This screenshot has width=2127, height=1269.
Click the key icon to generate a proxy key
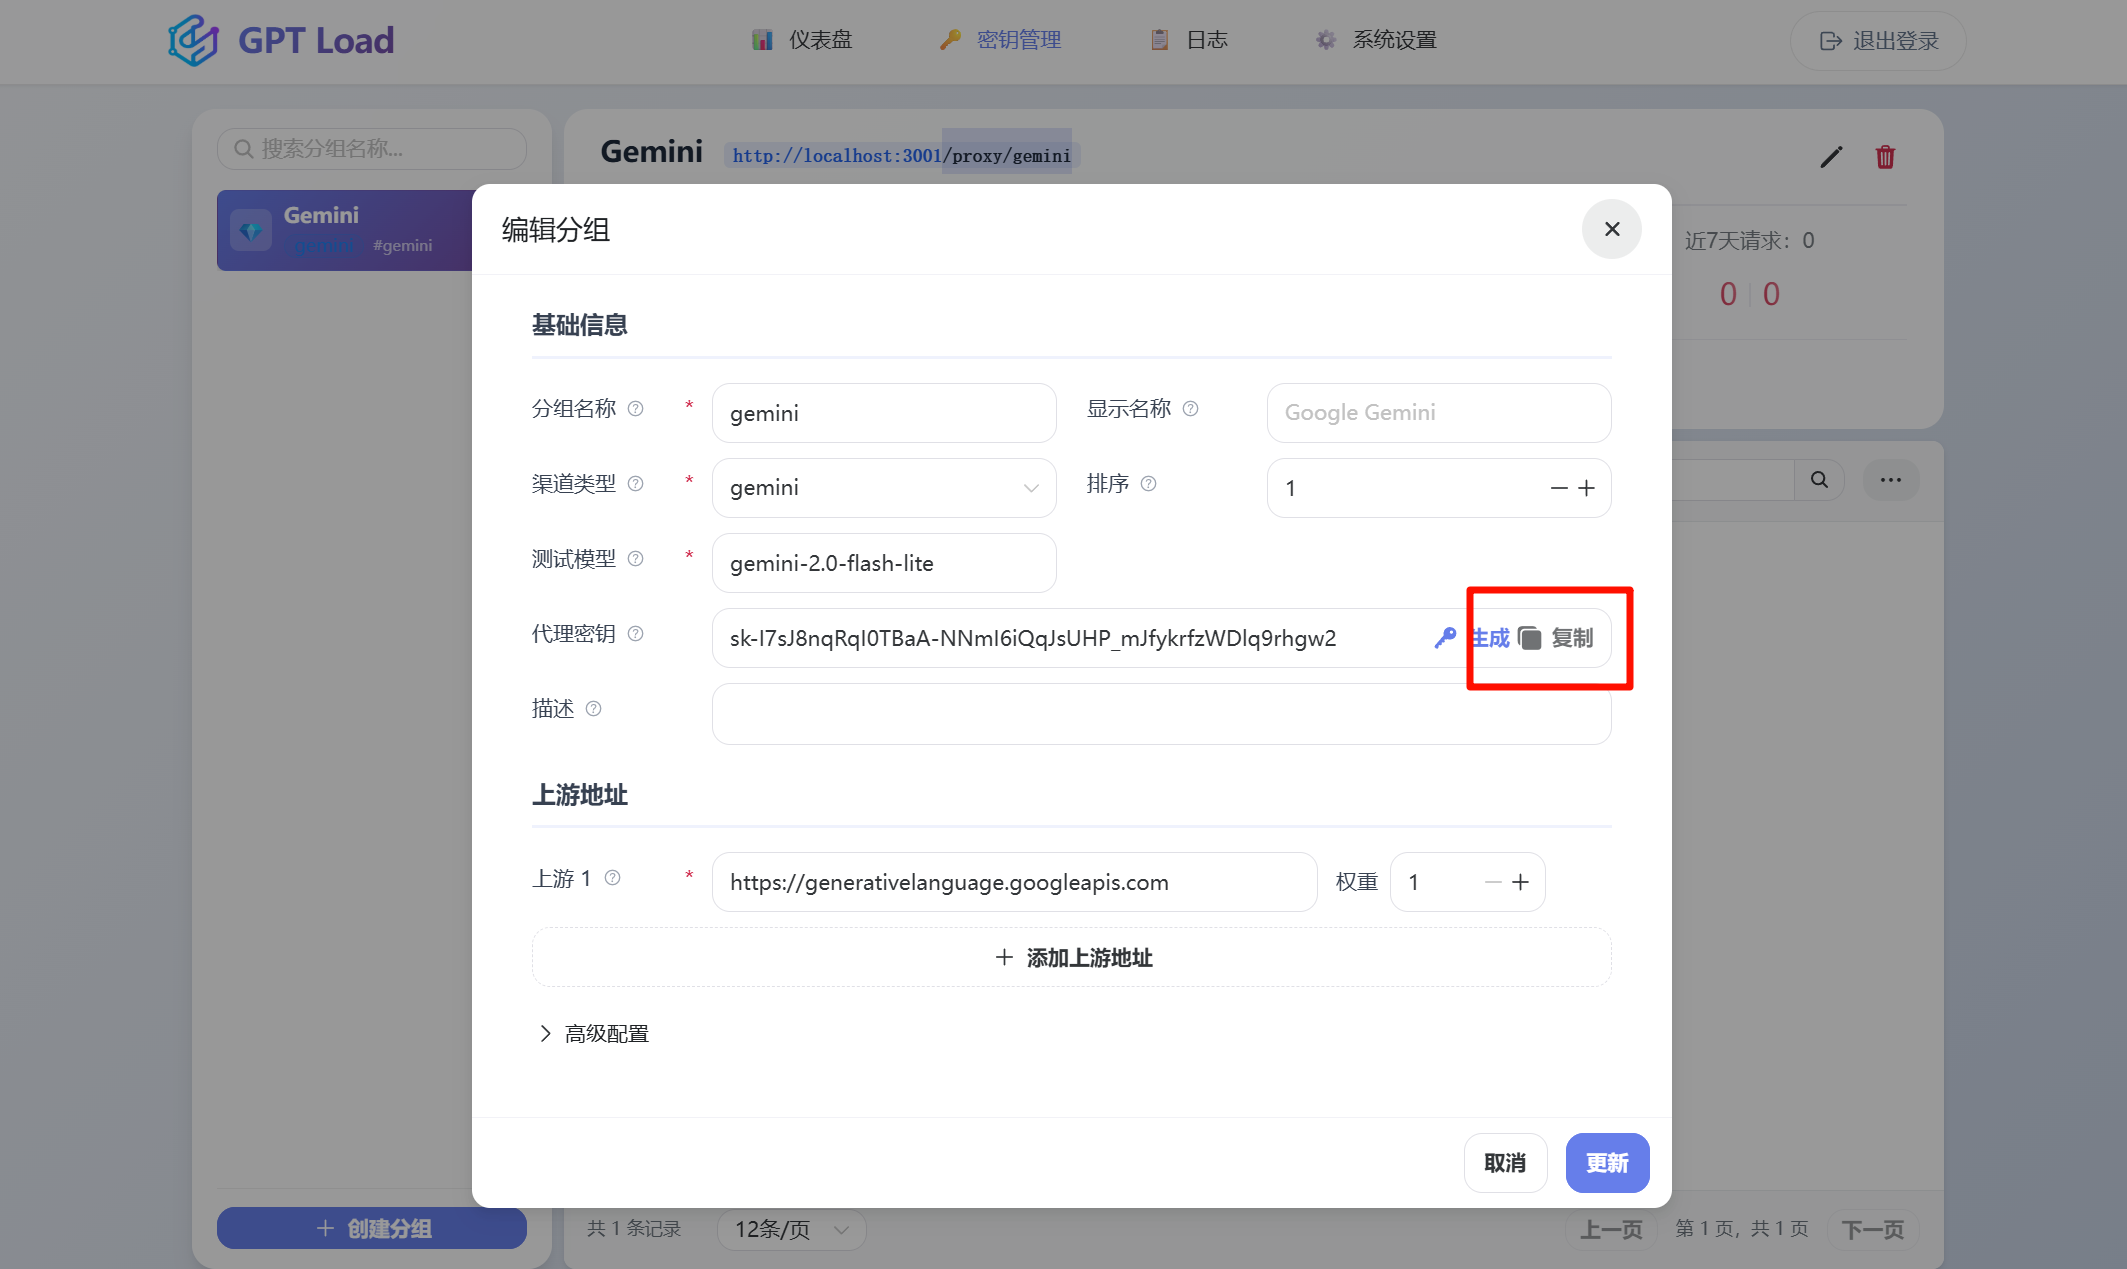click(1444, 637)
